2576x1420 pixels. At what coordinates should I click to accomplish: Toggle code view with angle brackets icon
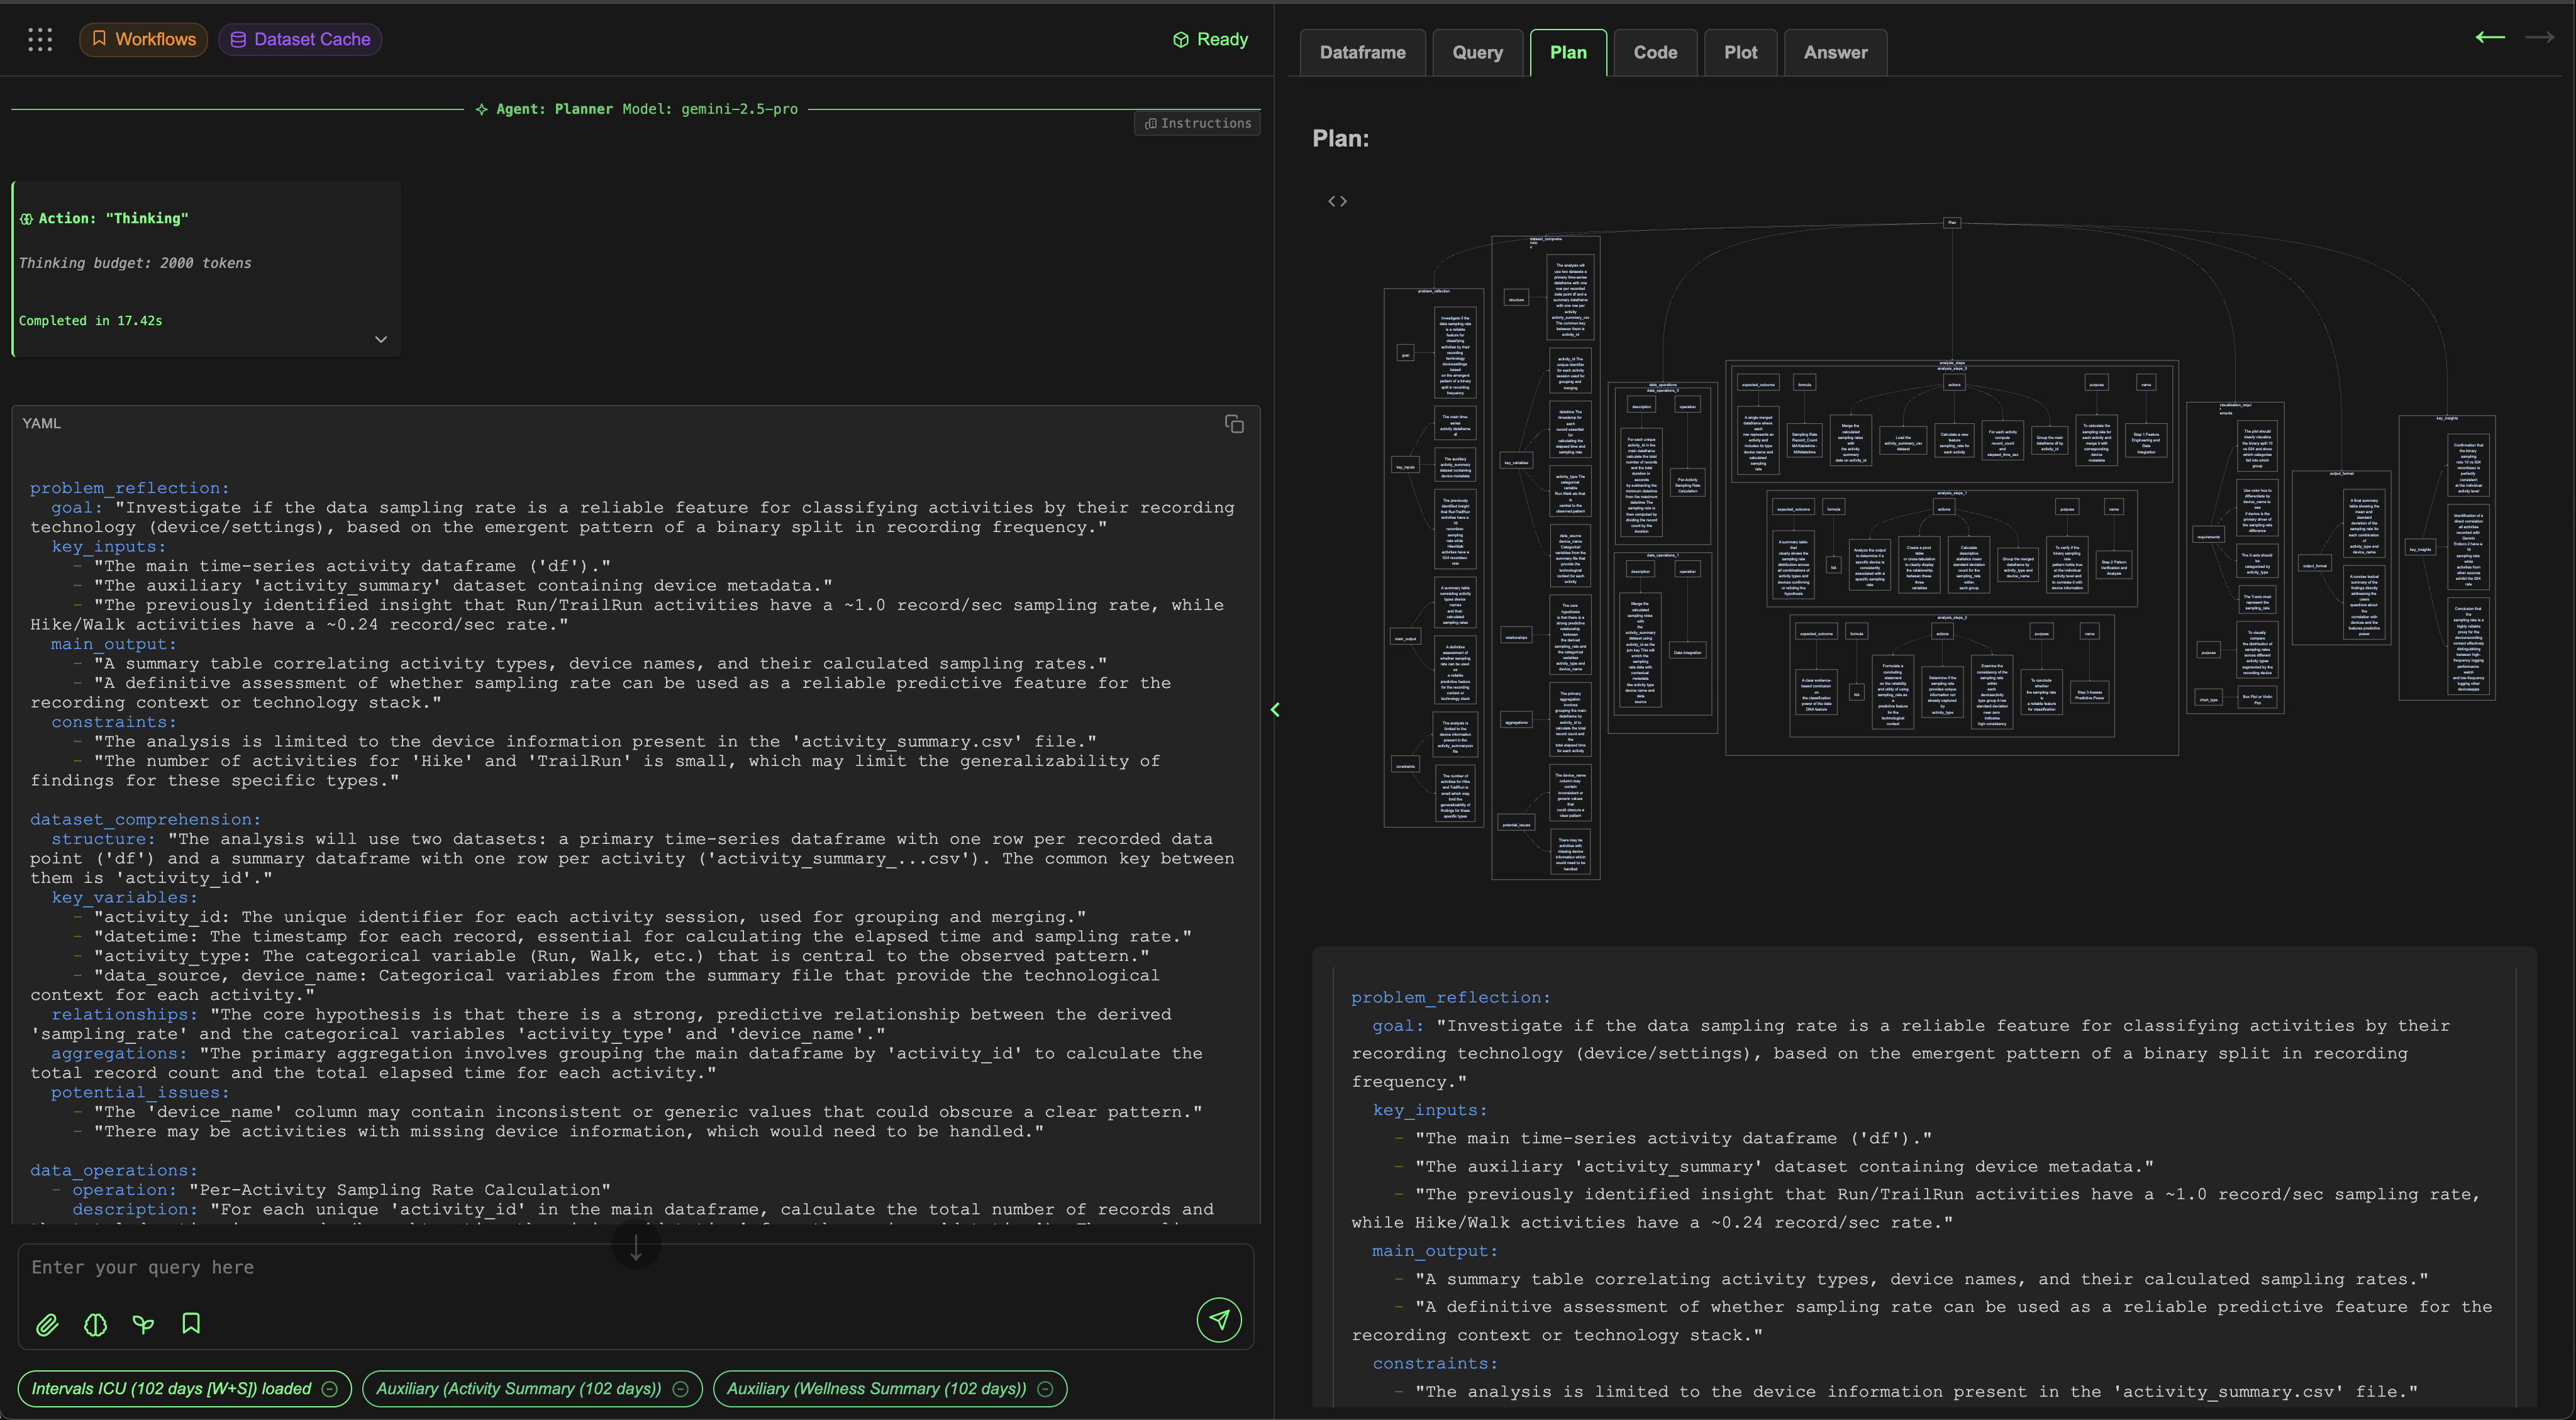(x=1337, y=201)
